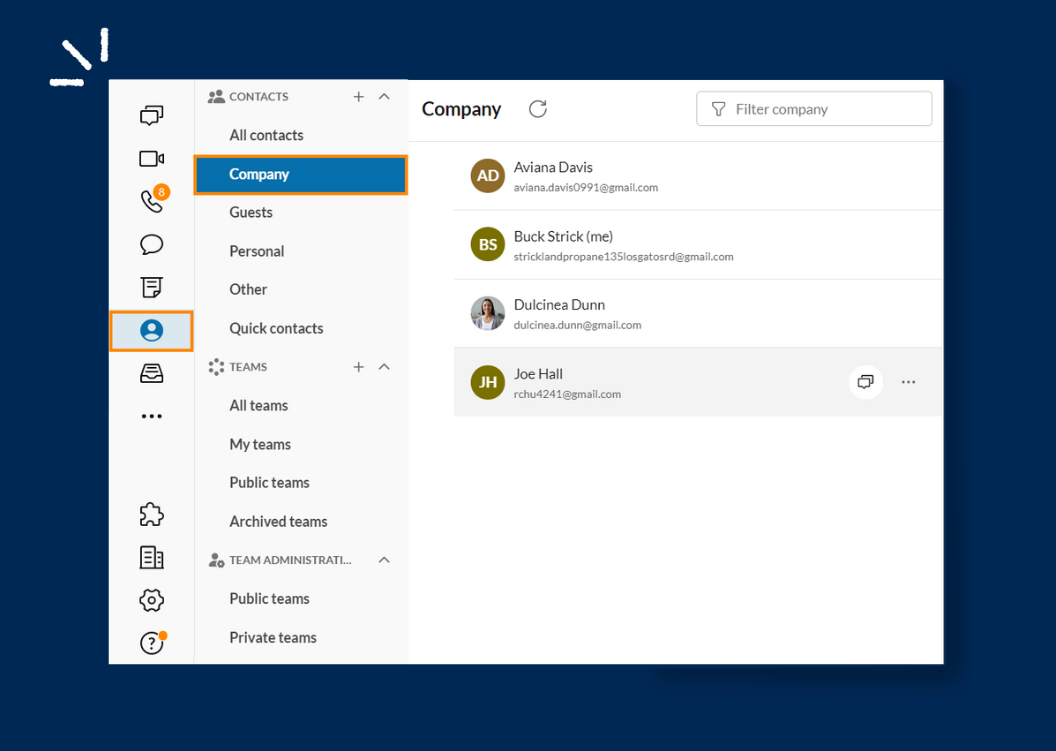1056x751 pixels.
Task: Open more options for Joe Hall
Action: pyautogui.click(x=908, y=382)
